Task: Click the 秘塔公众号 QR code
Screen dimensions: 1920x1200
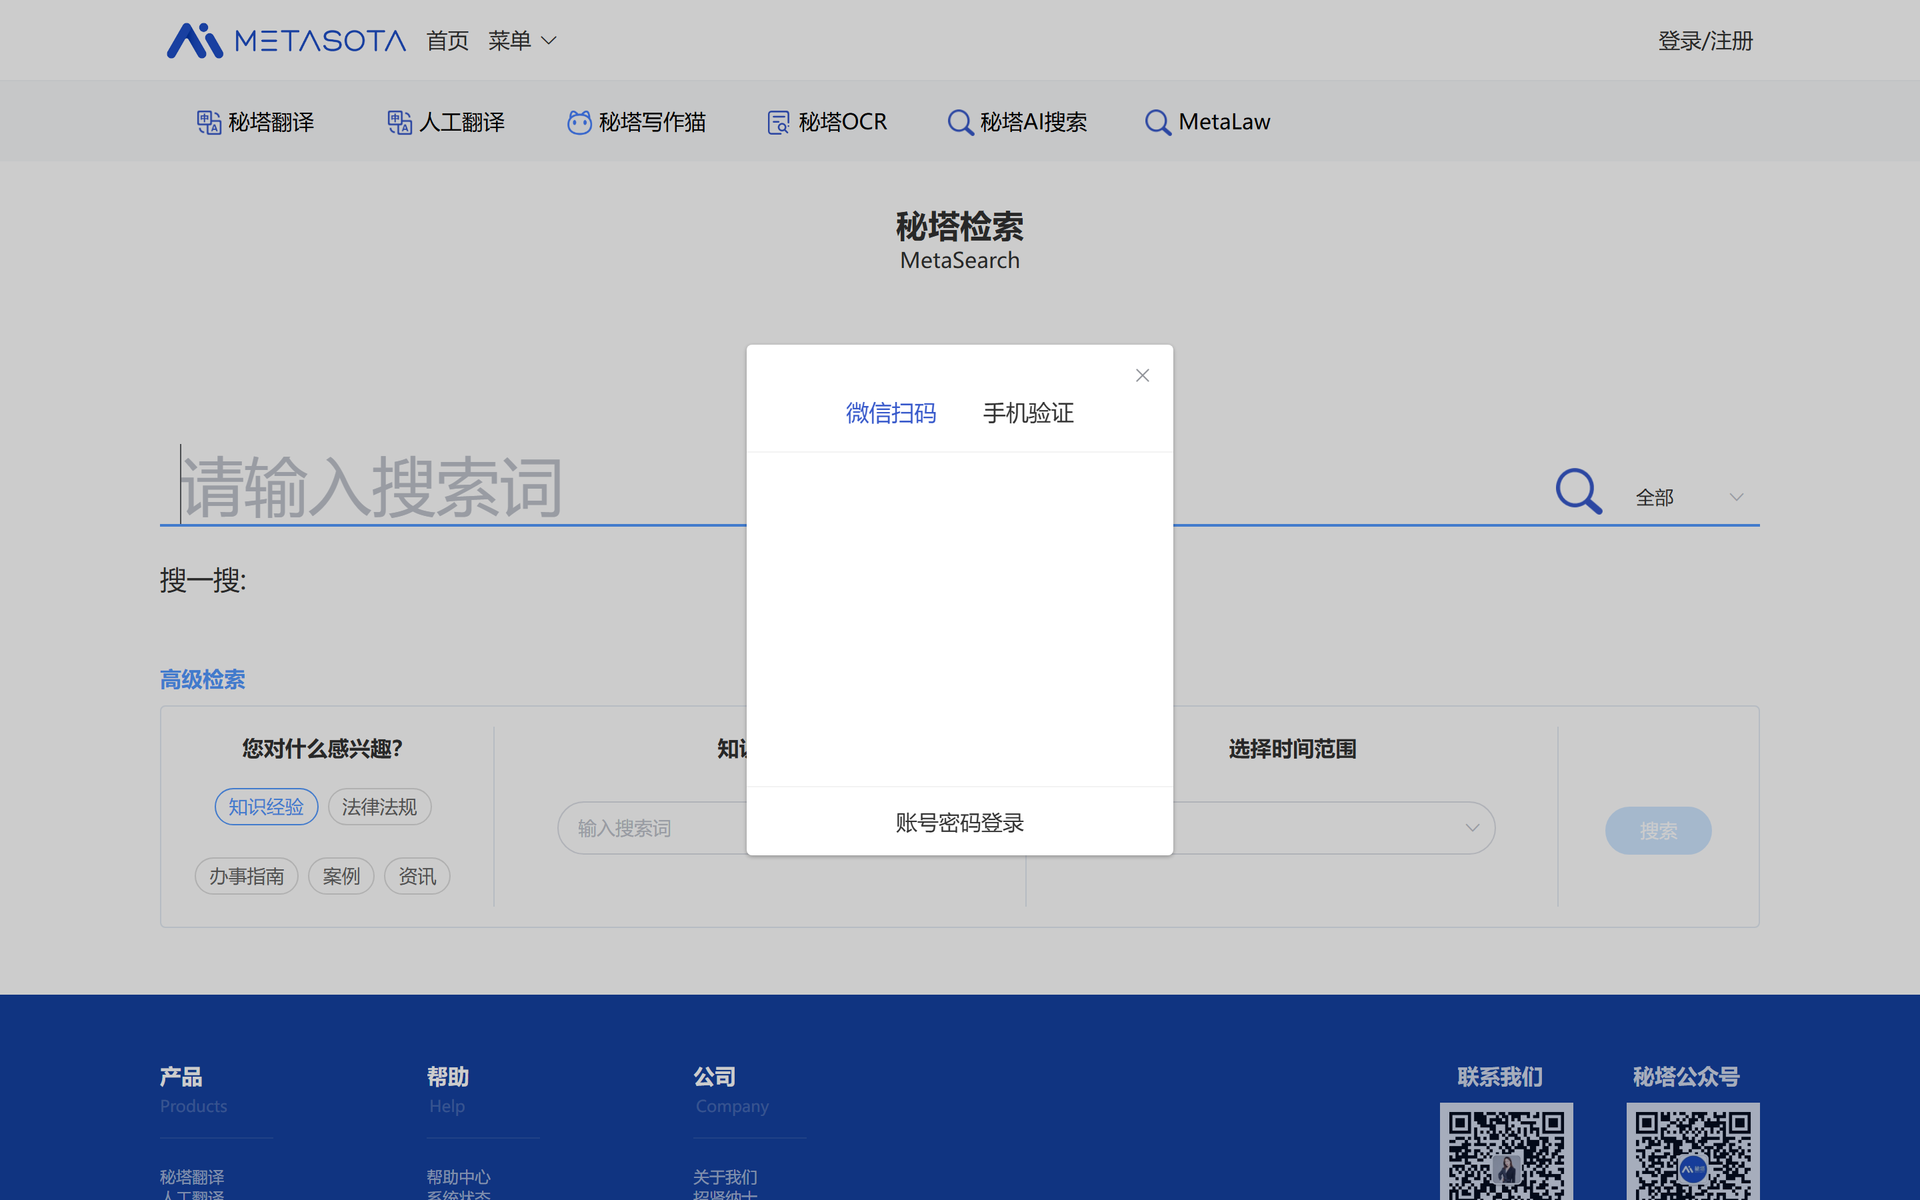Action: [1693, 1152]
